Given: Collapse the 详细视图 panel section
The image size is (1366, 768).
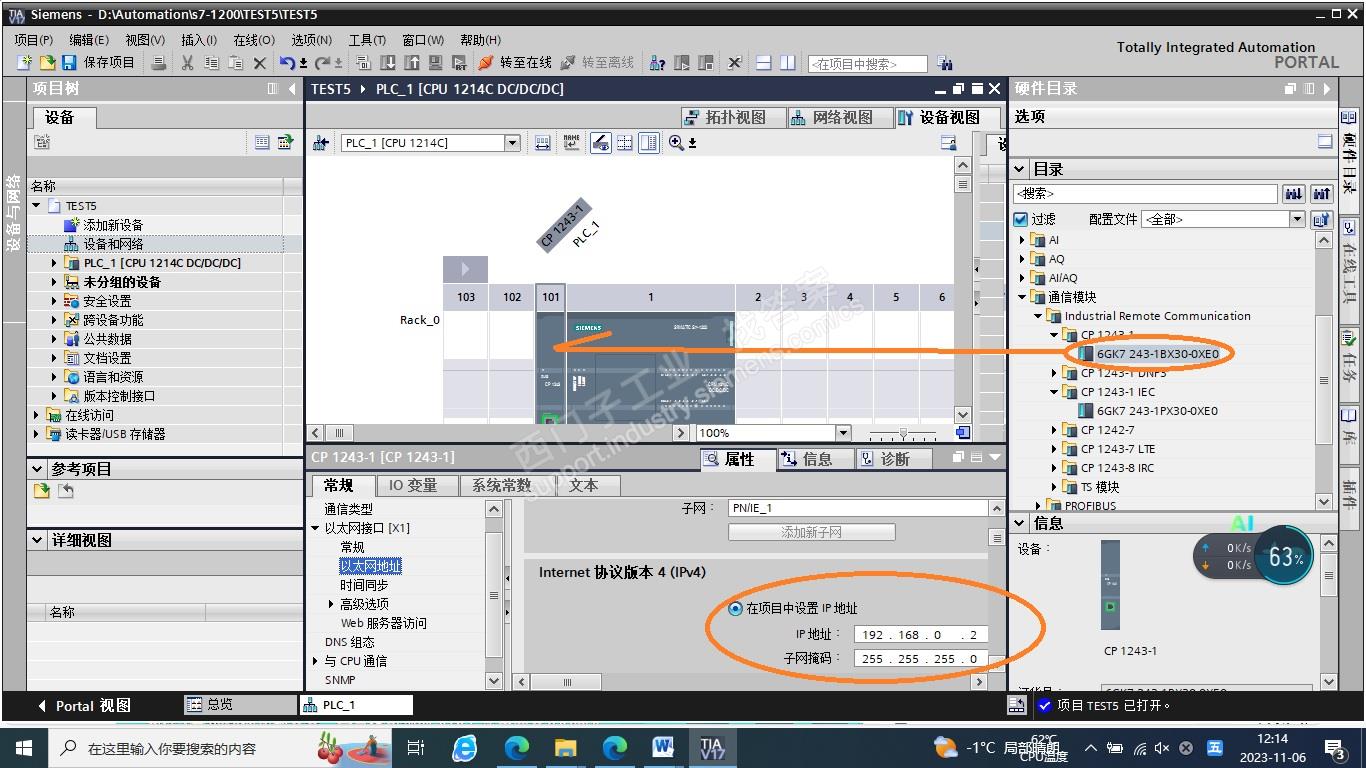Looking at the screenshot, I should point(38,540).
